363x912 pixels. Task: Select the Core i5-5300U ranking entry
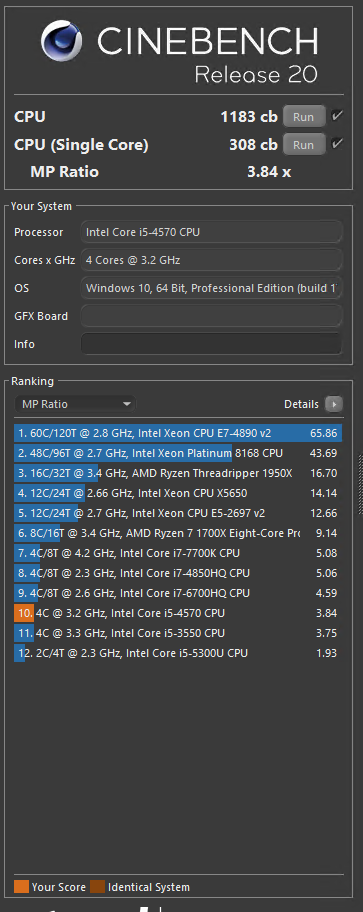(178, 653)
